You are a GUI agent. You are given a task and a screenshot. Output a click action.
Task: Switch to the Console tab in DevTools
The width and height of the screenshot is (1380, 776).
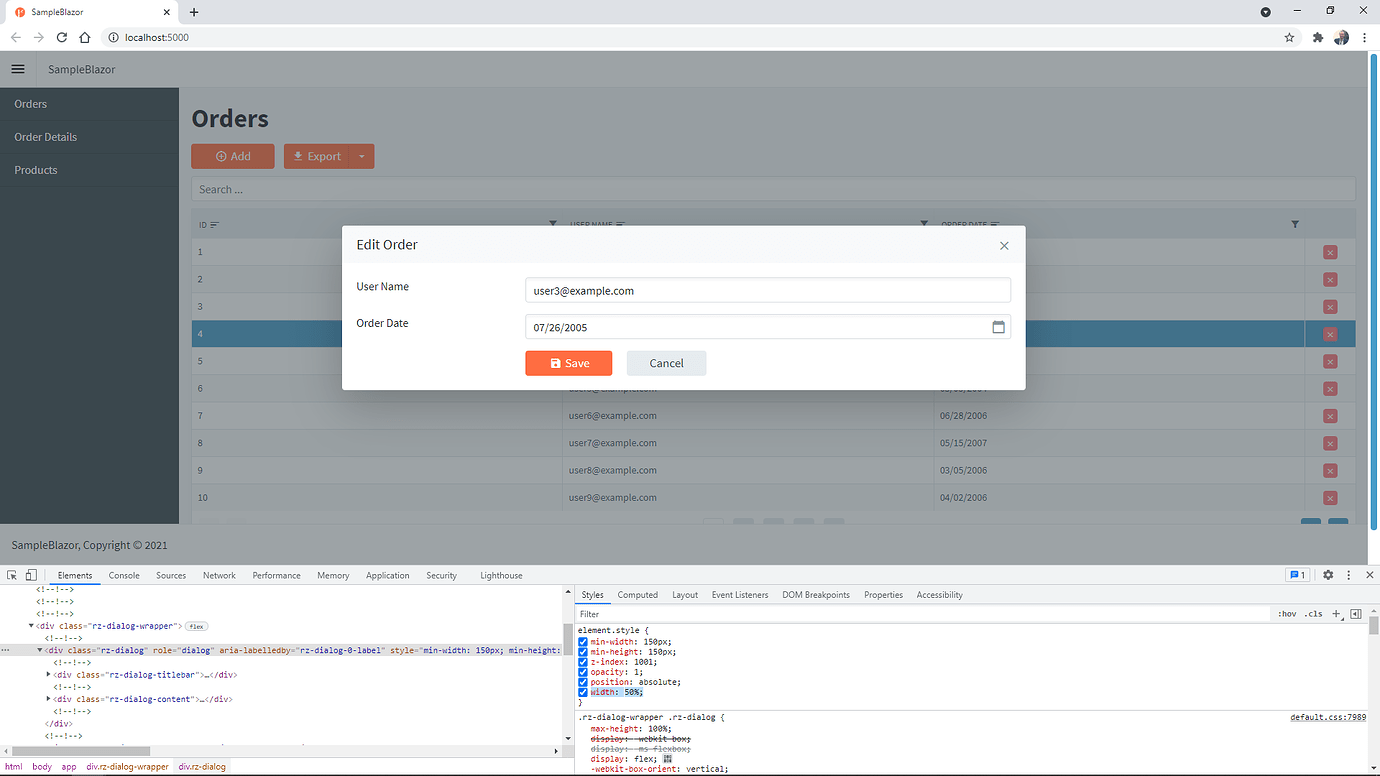124,575
